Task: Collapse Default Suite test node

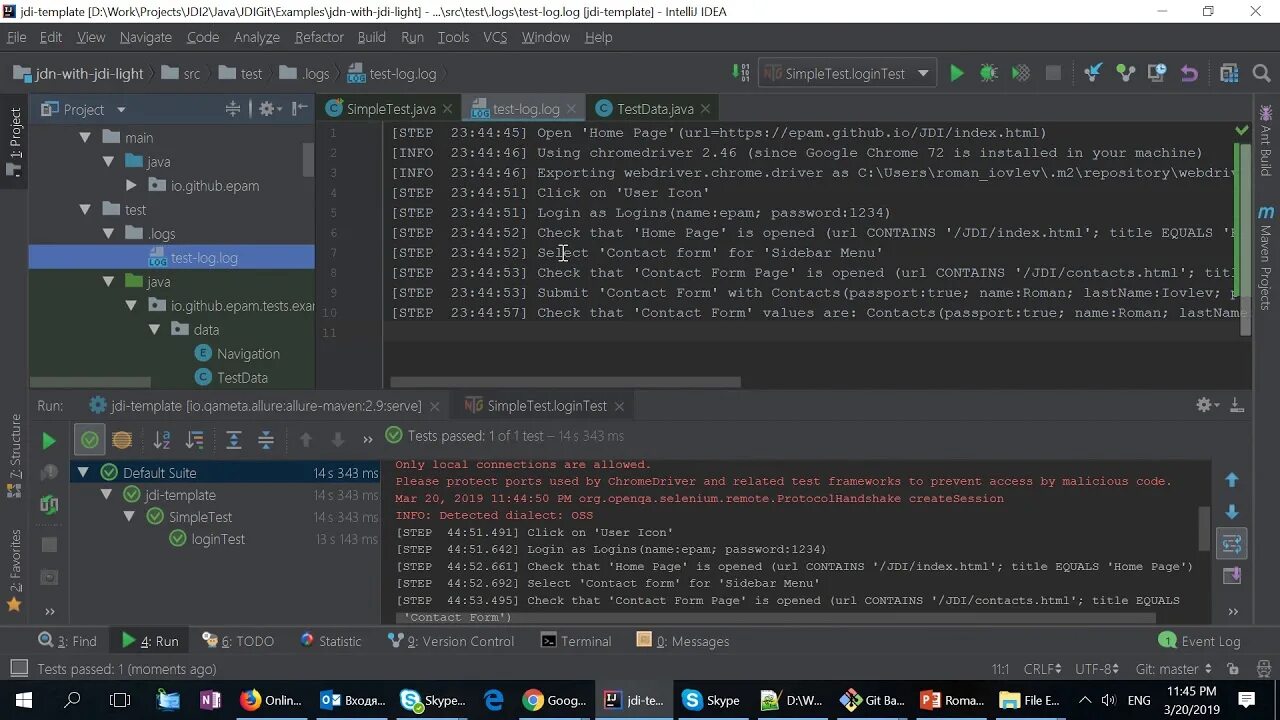Action: [84, 472]
